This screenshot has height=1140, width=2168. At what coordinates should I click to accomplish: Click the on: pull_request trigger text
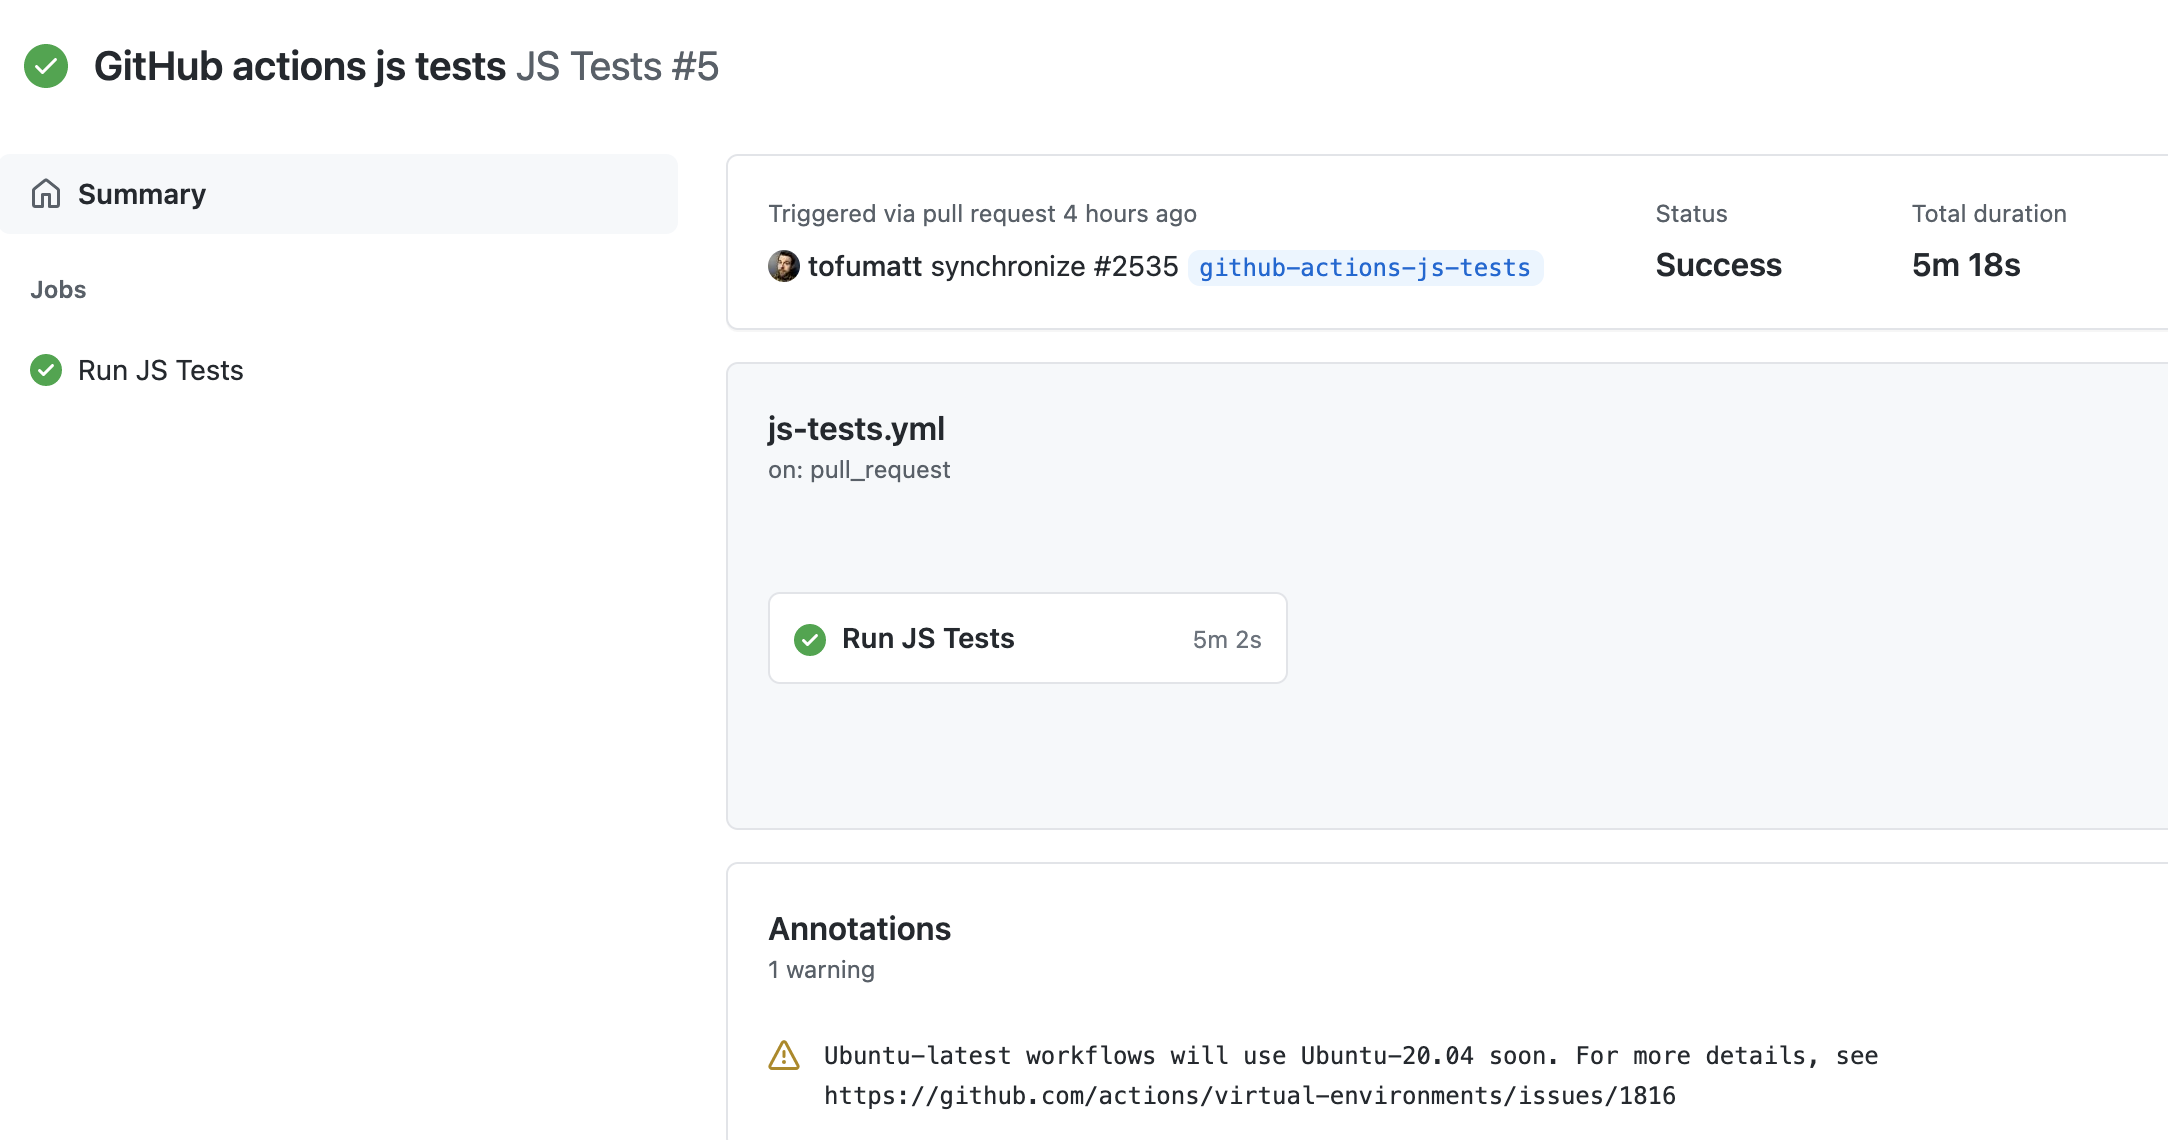point(859,470)
